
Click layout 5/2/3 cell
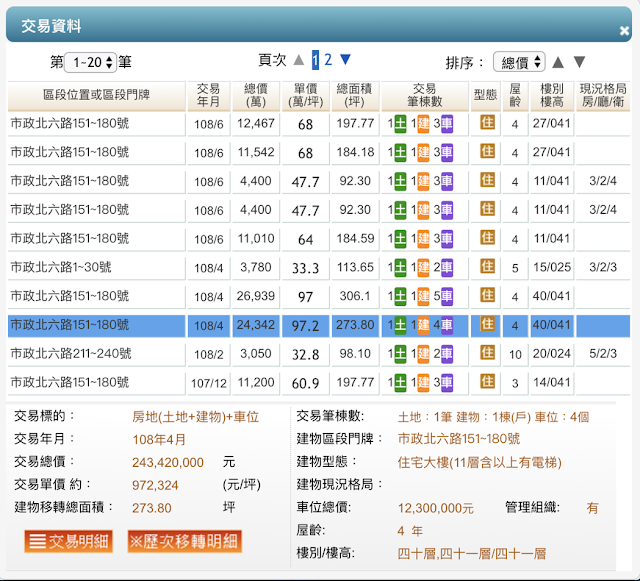(x=603, y=354)
